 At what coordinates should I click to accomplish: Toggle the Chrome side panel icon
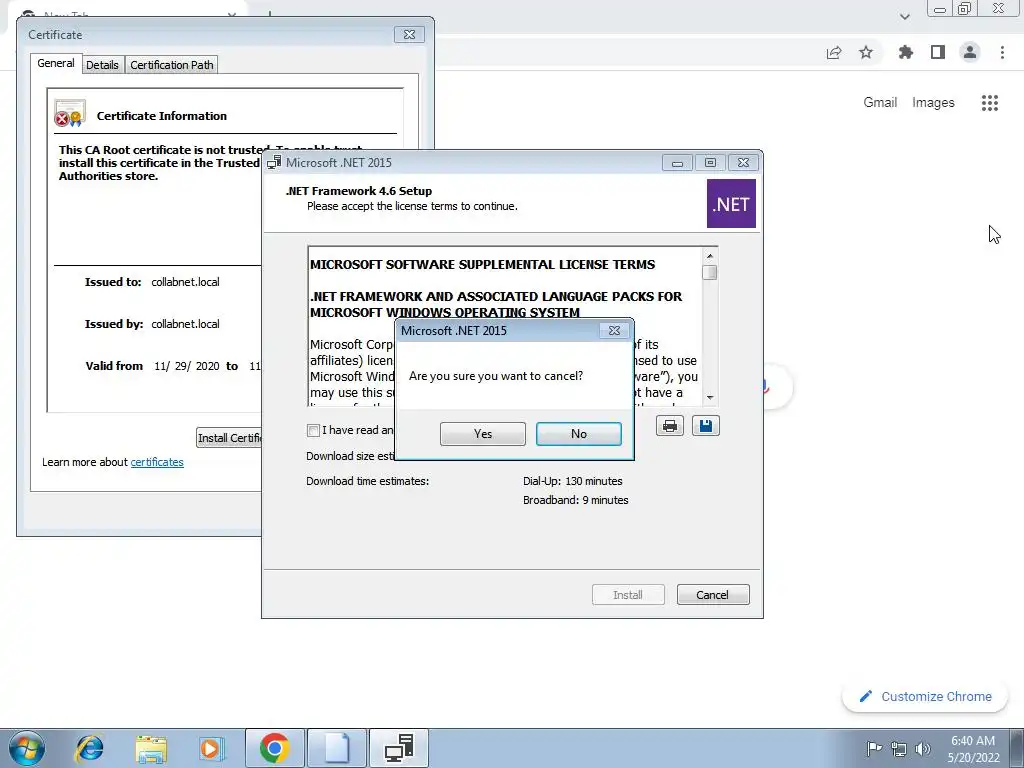point(938,52)
